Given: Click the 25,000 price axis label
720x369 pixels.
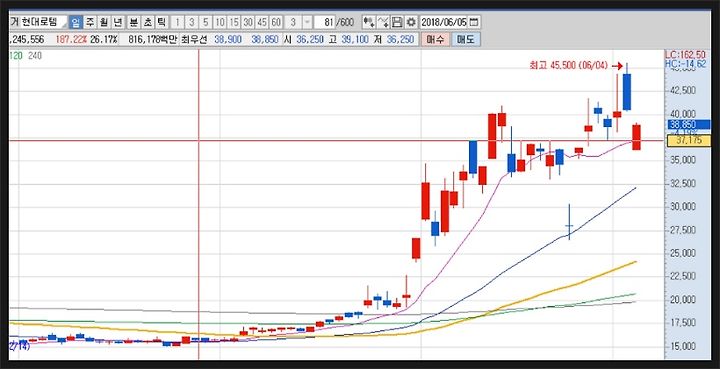Looking at the screenshot, I should pos(683,253).
